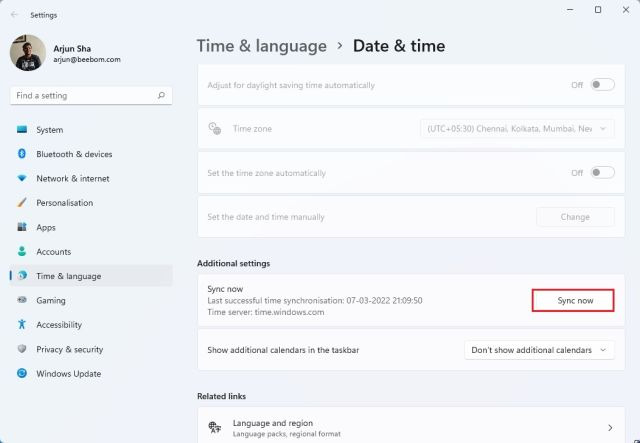Click the Language and region icon

point(215,427)
